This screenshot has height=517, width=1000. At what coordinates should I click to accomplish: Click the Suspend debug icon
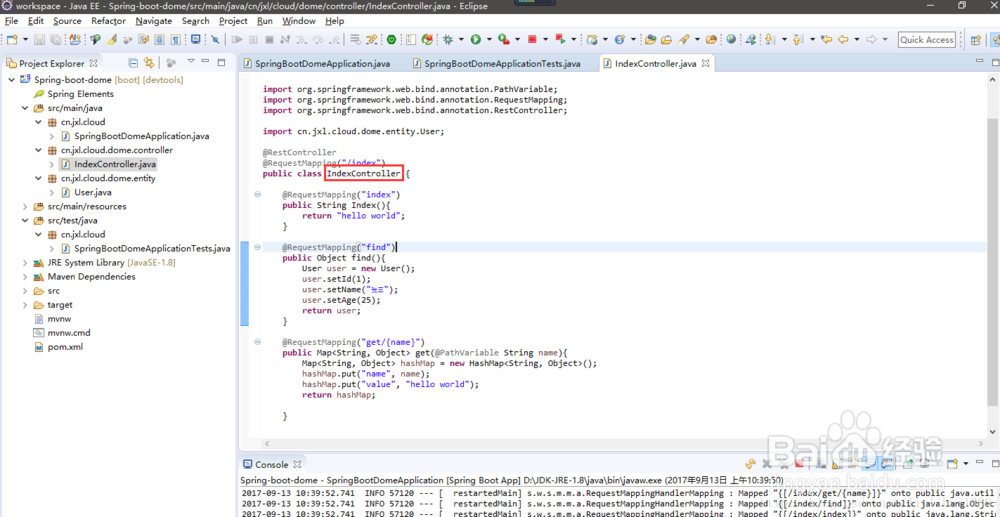[253, 40]
